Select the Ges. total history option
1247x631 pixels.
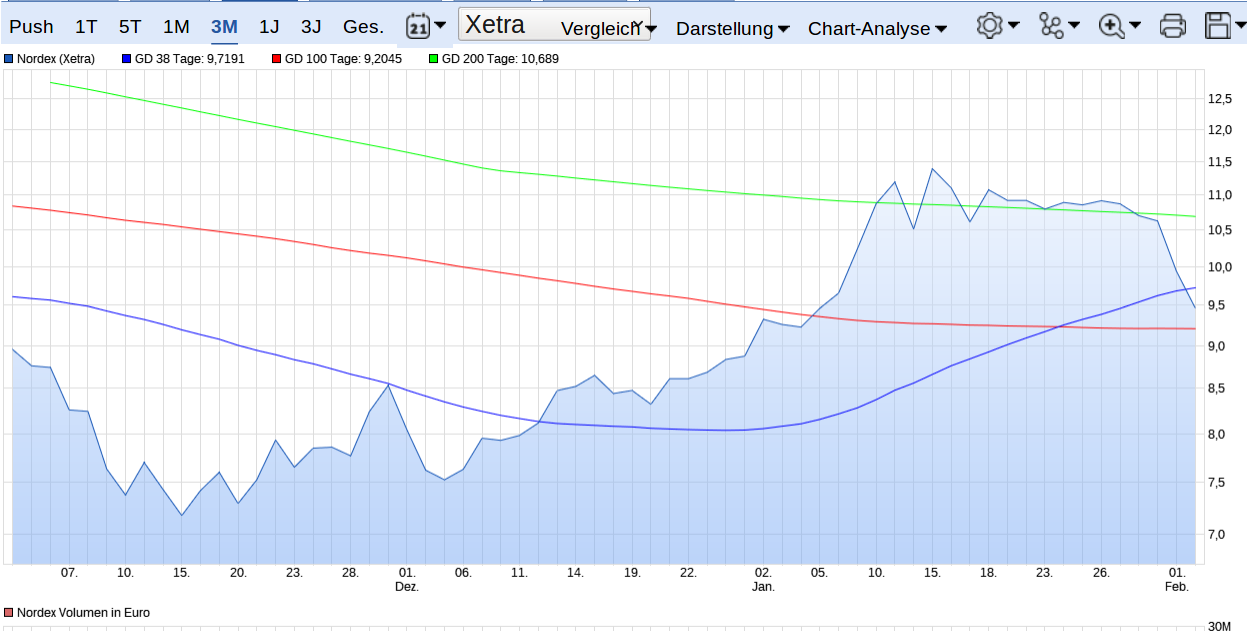point(363,26)
